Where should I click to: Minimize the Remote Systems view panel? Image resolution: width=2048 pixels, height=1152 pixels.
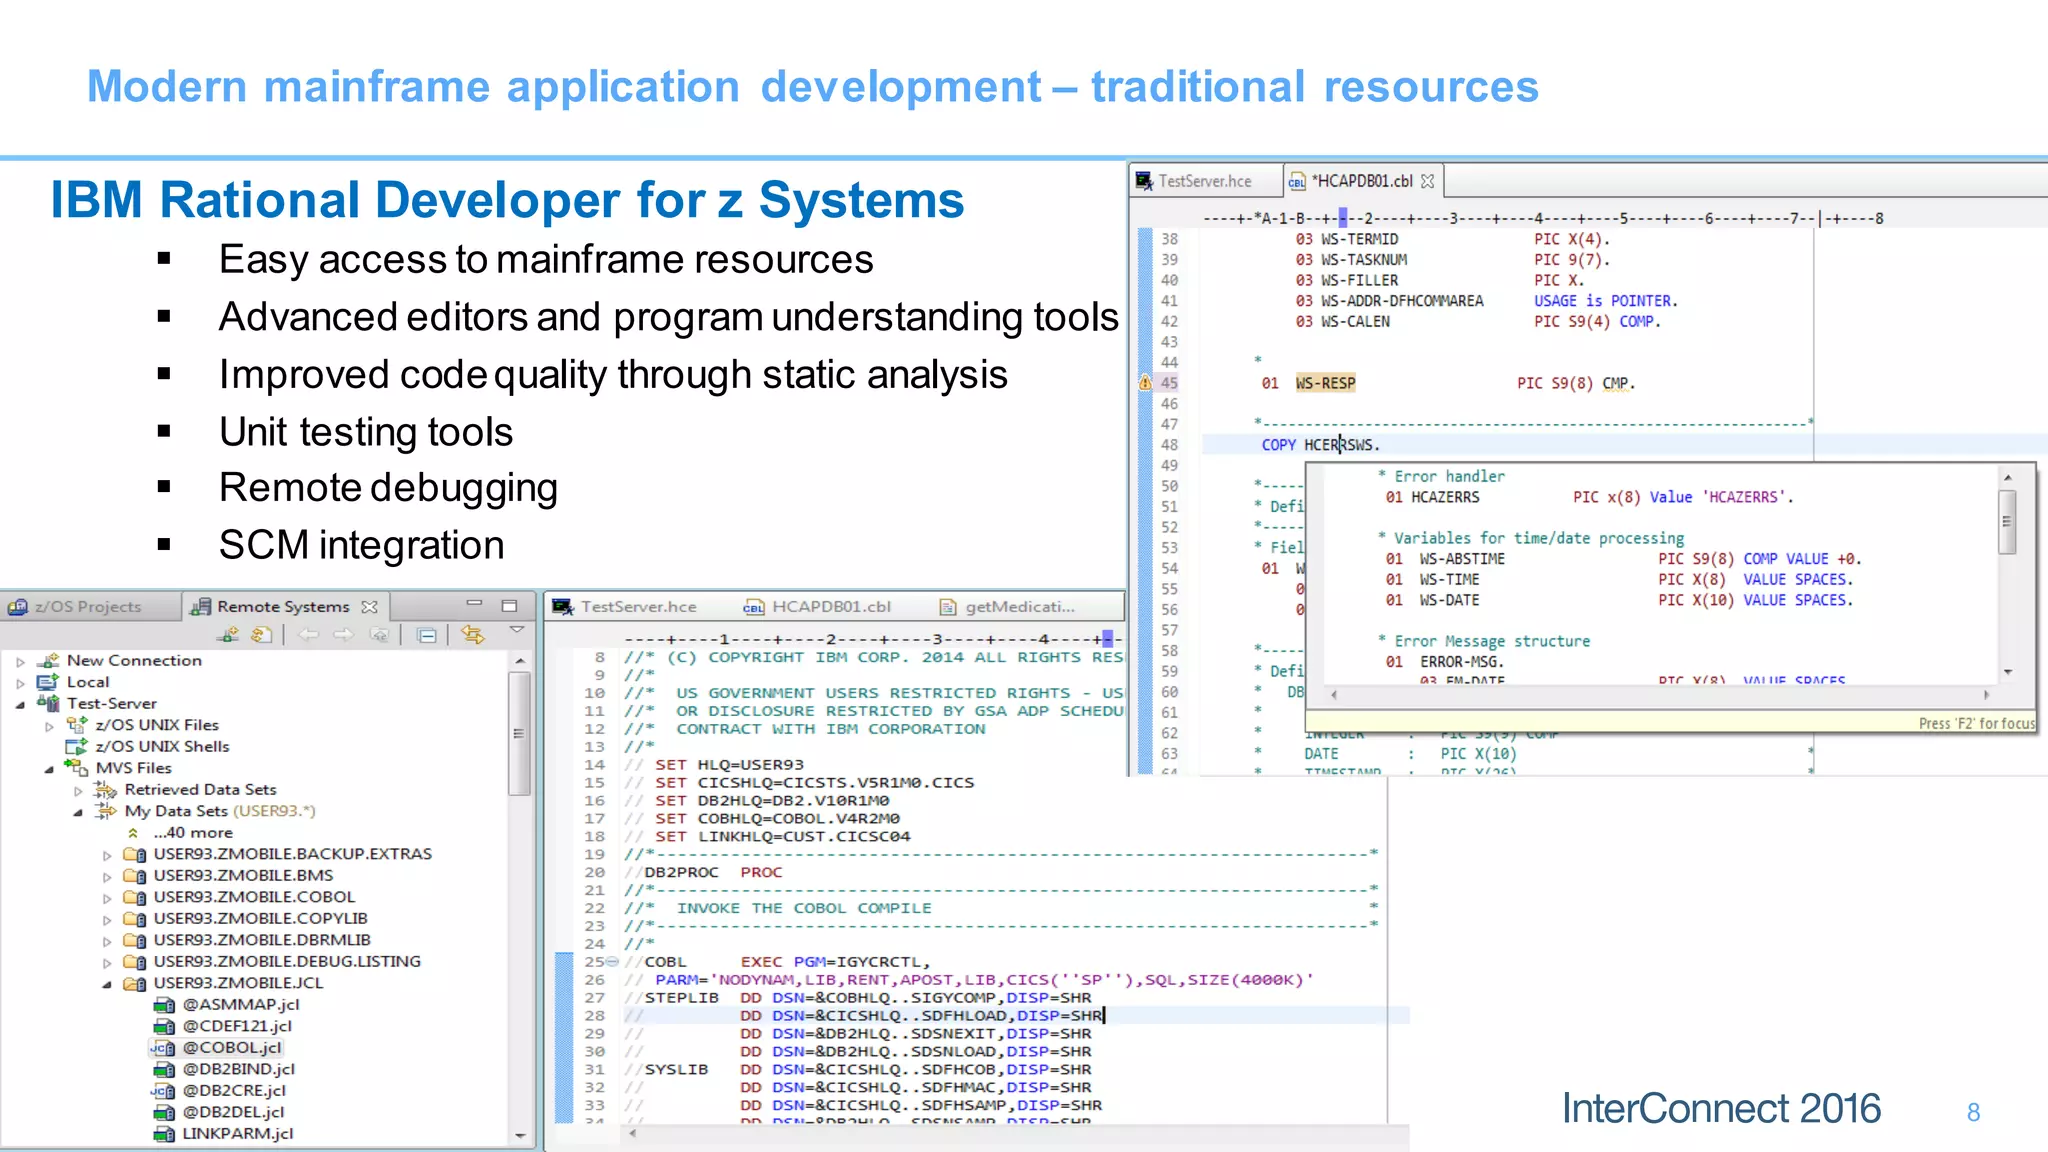[x=474, y=604]
